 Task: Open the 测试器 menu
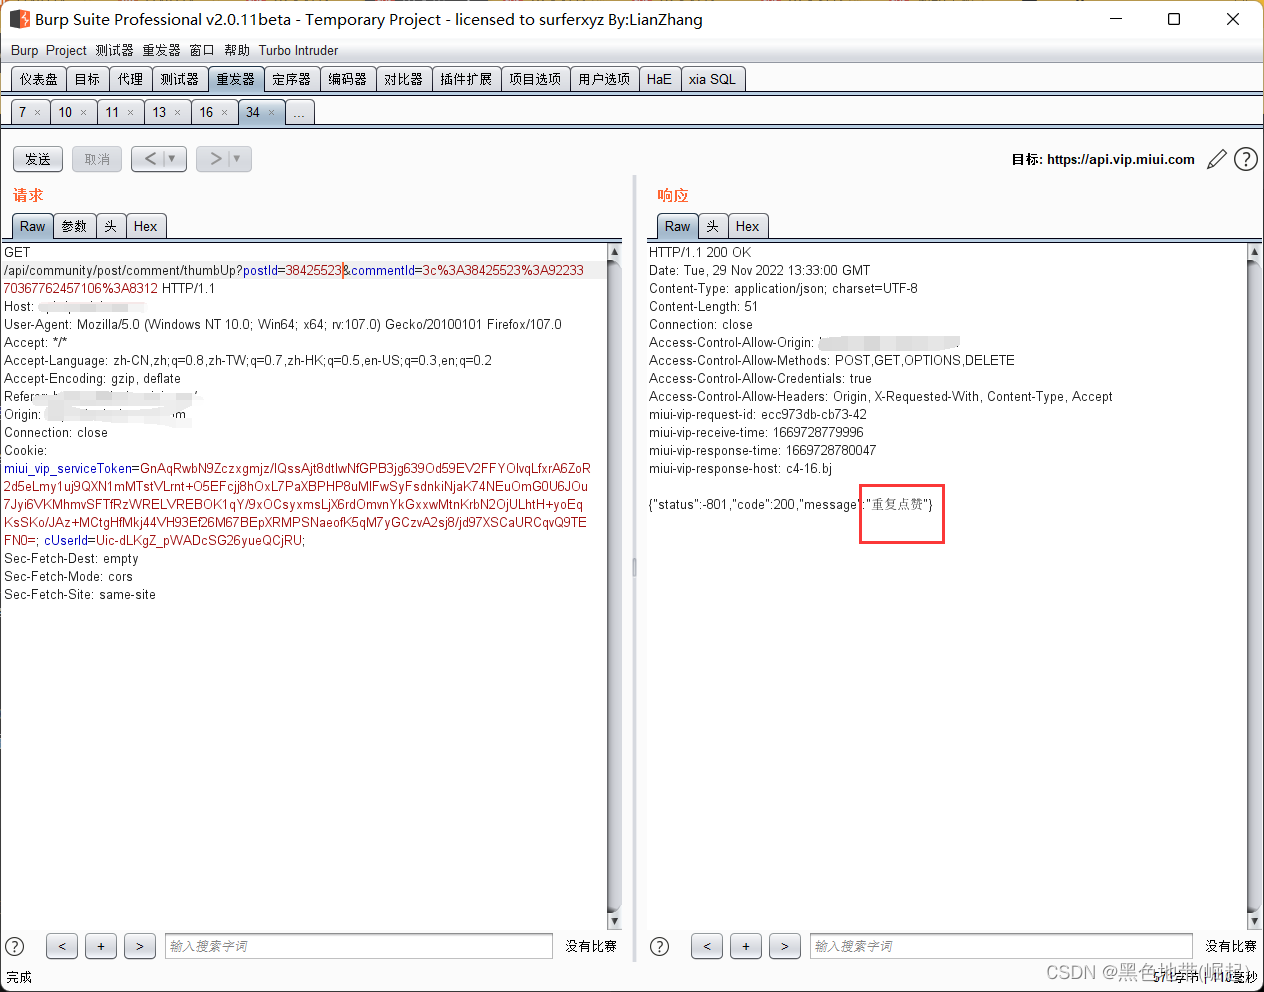click(114, 50)
